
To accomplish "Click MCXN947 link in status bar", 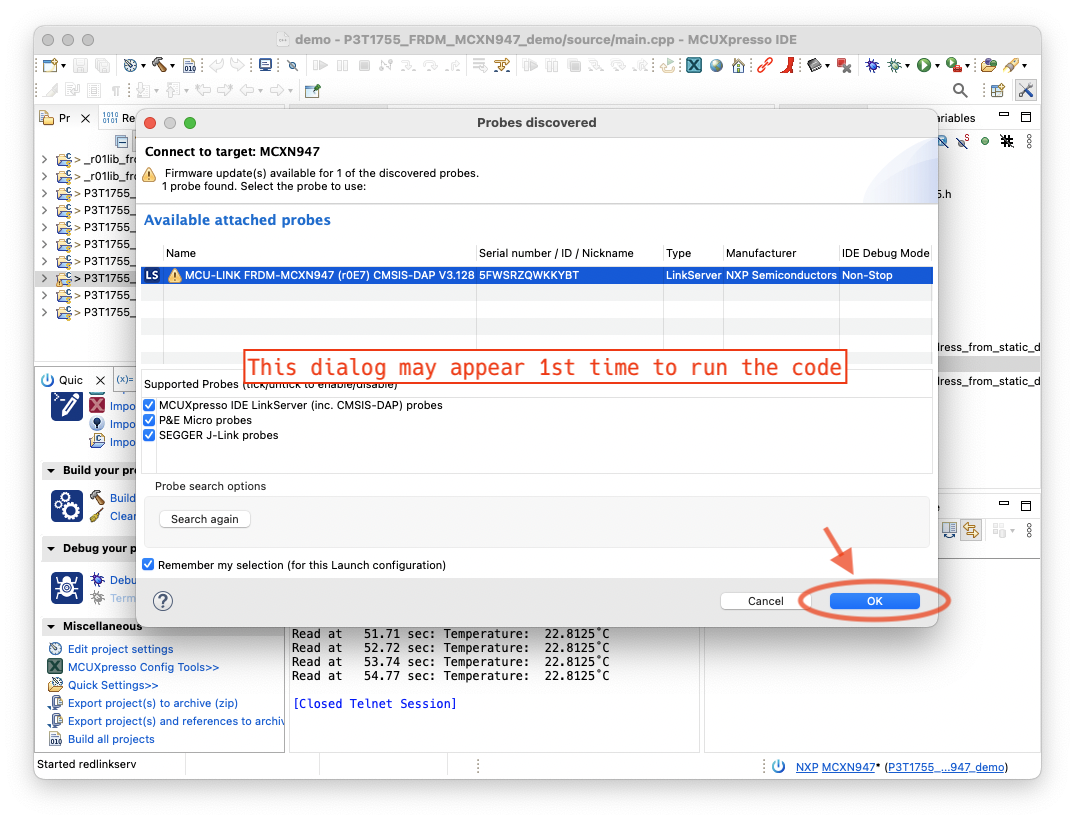I will 849,767.
